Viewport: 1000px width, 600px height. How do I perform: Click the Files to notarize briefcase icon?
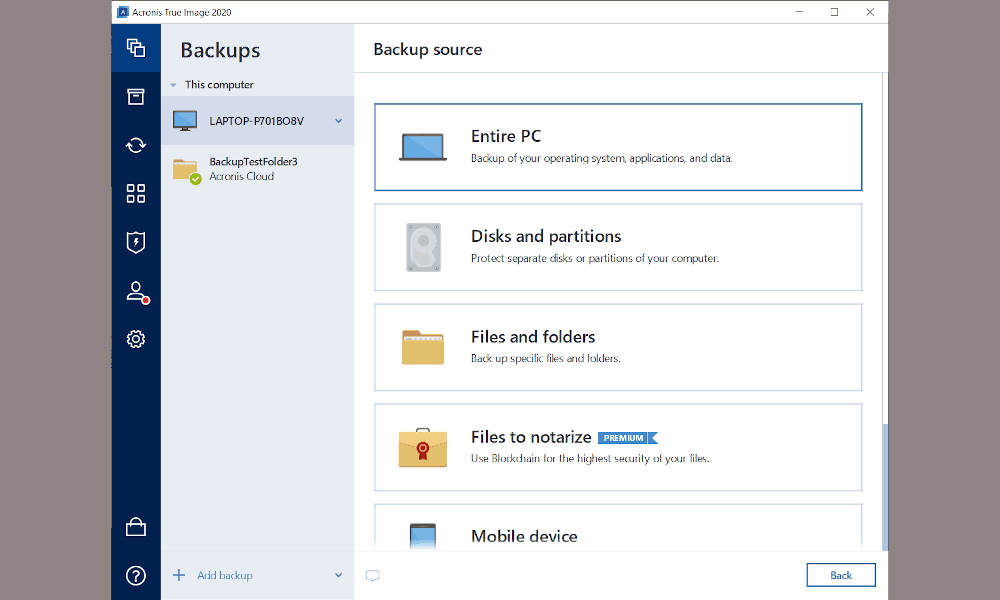(423, 448)
